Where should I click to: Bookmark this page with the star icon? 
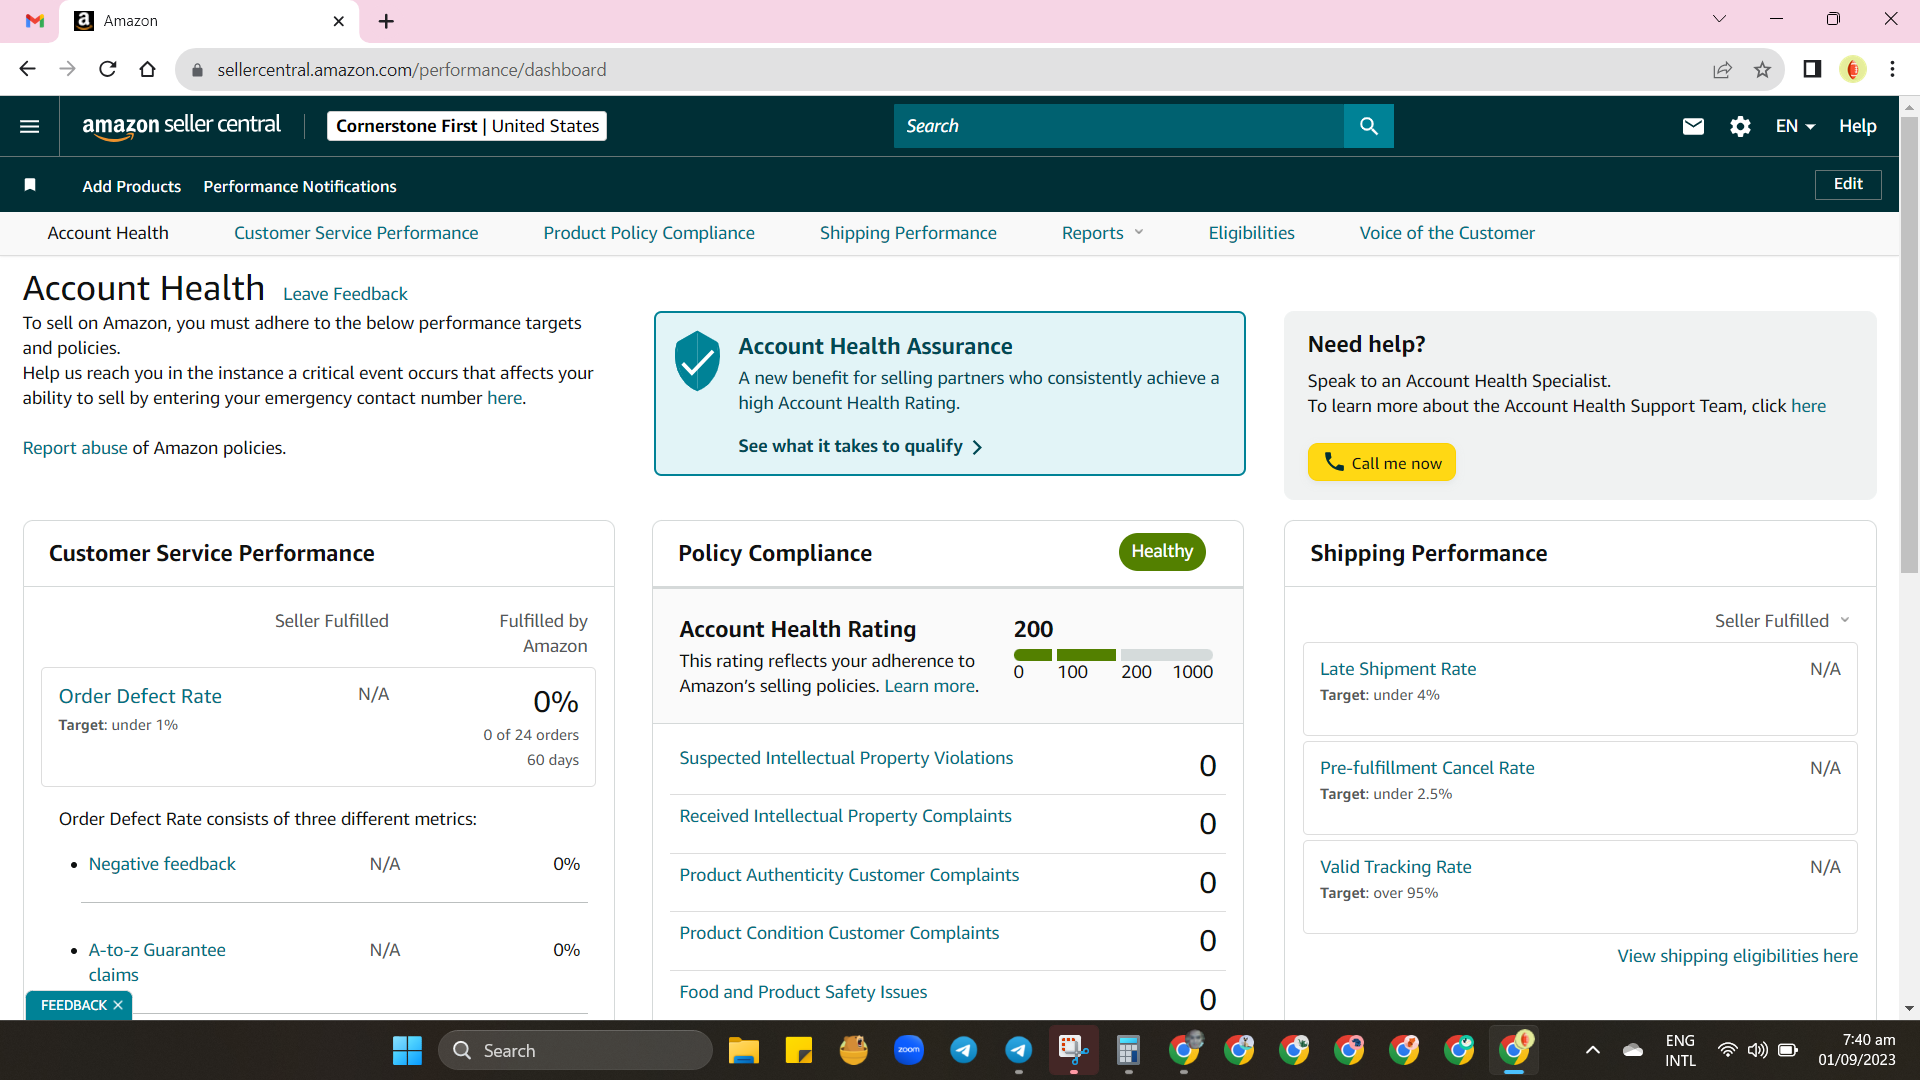point(1762,69)
